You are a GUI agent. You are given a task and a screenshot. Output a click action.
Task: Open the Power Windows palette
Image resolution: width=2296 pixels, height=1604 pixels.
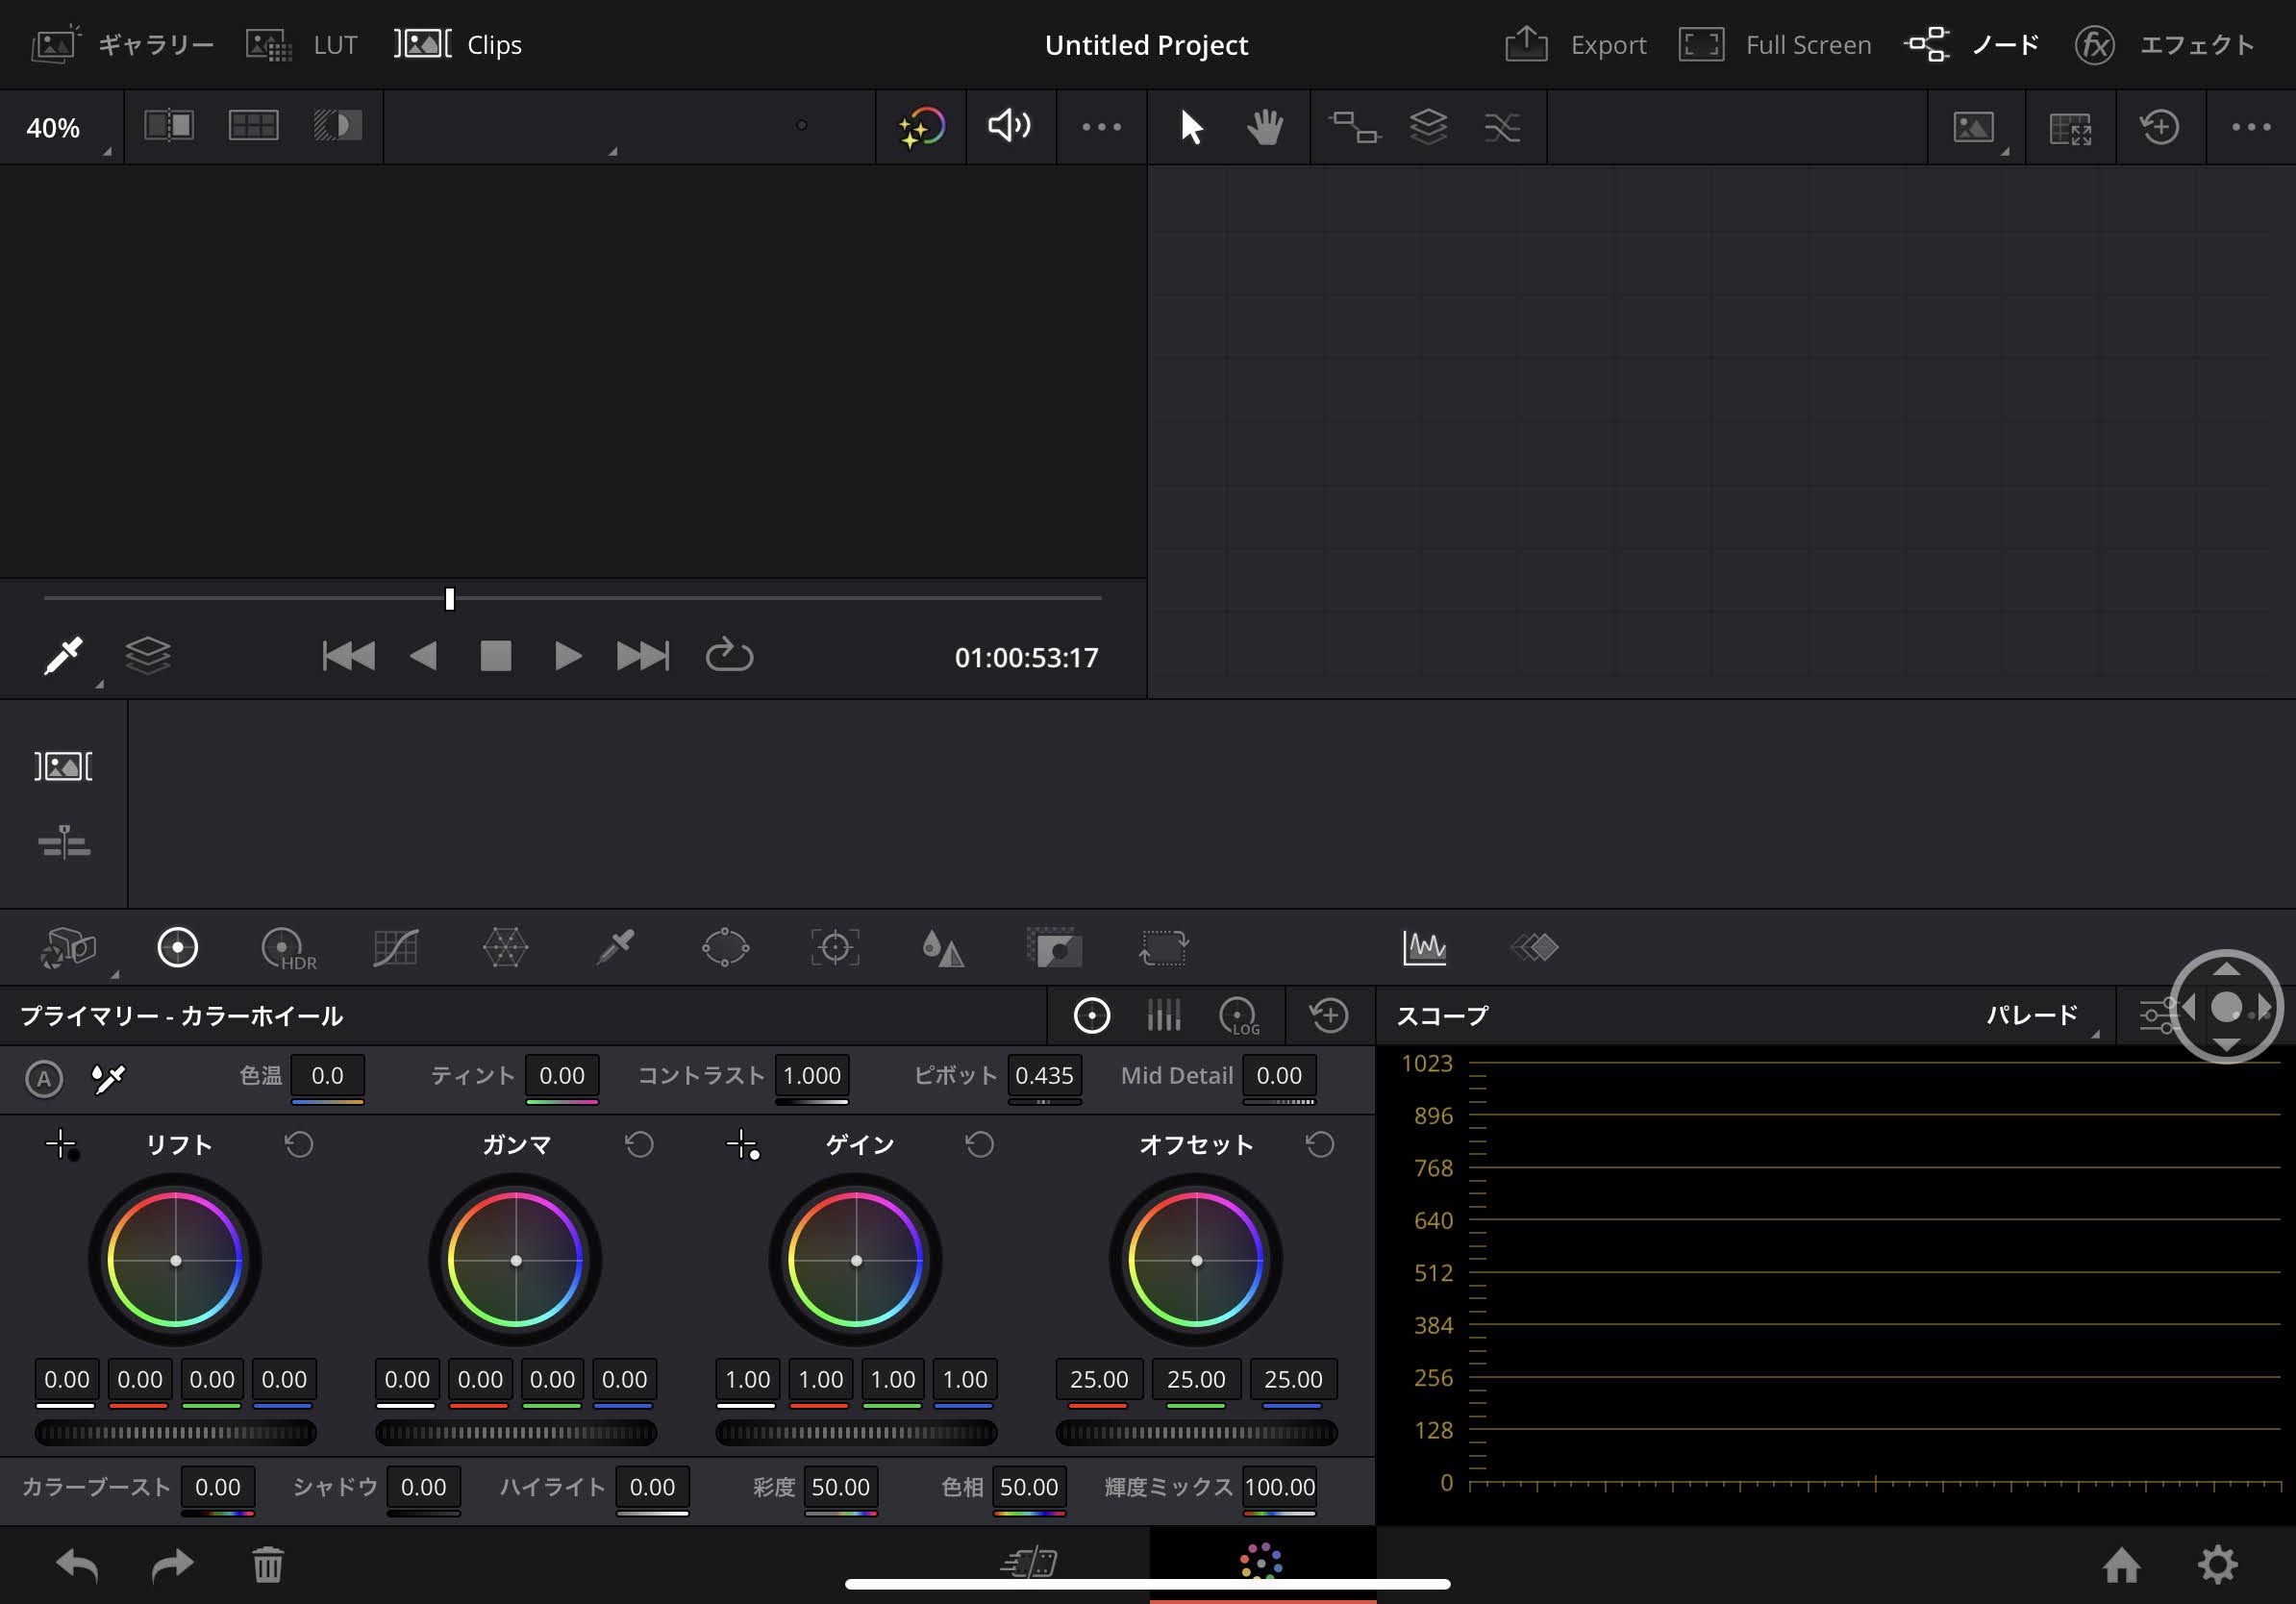(725, 948)
